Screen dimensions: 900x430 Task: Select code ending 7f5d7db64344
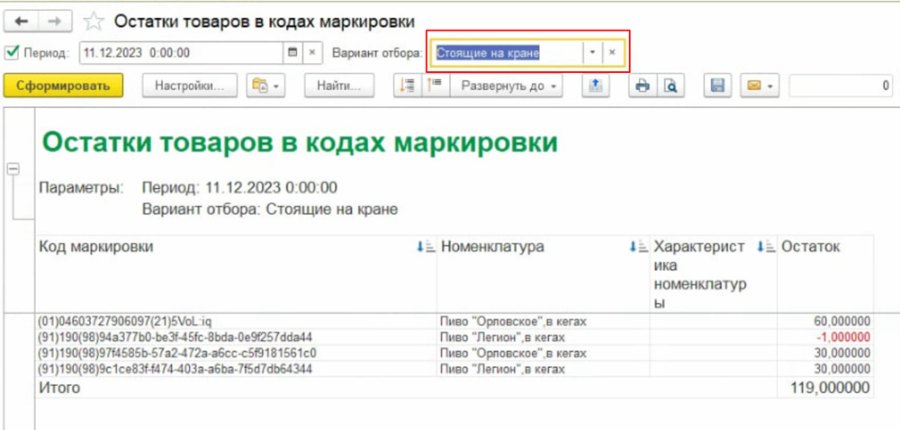click(x=175, y=369)
